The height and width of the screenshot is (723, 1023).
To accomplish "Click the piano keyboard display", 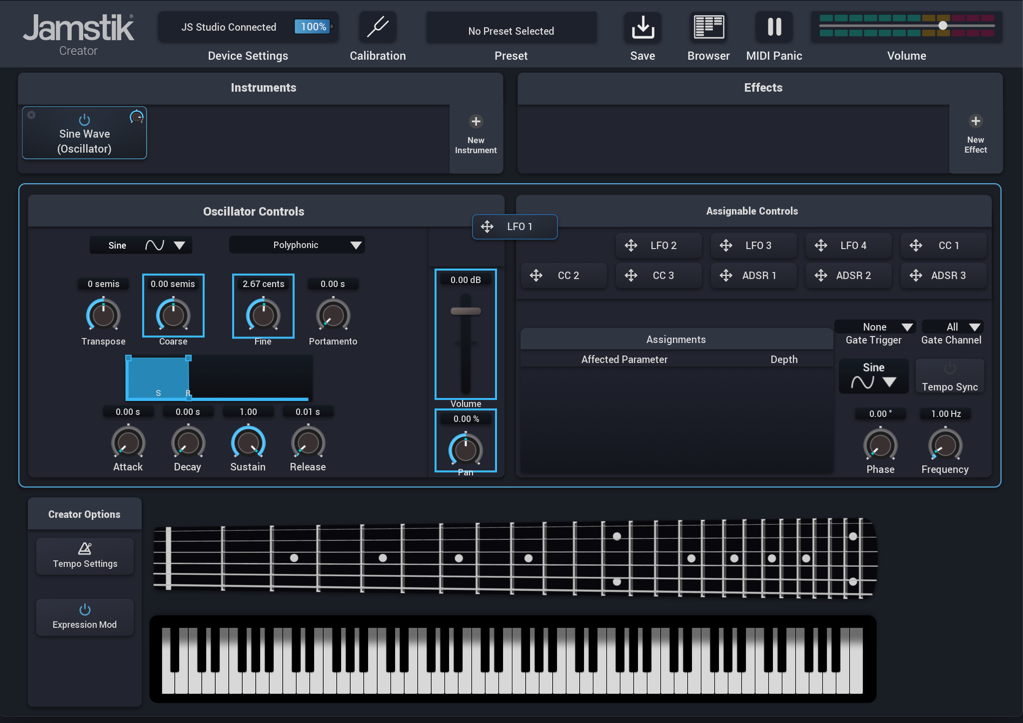I will pyautogui.click(x=513, y=659).
